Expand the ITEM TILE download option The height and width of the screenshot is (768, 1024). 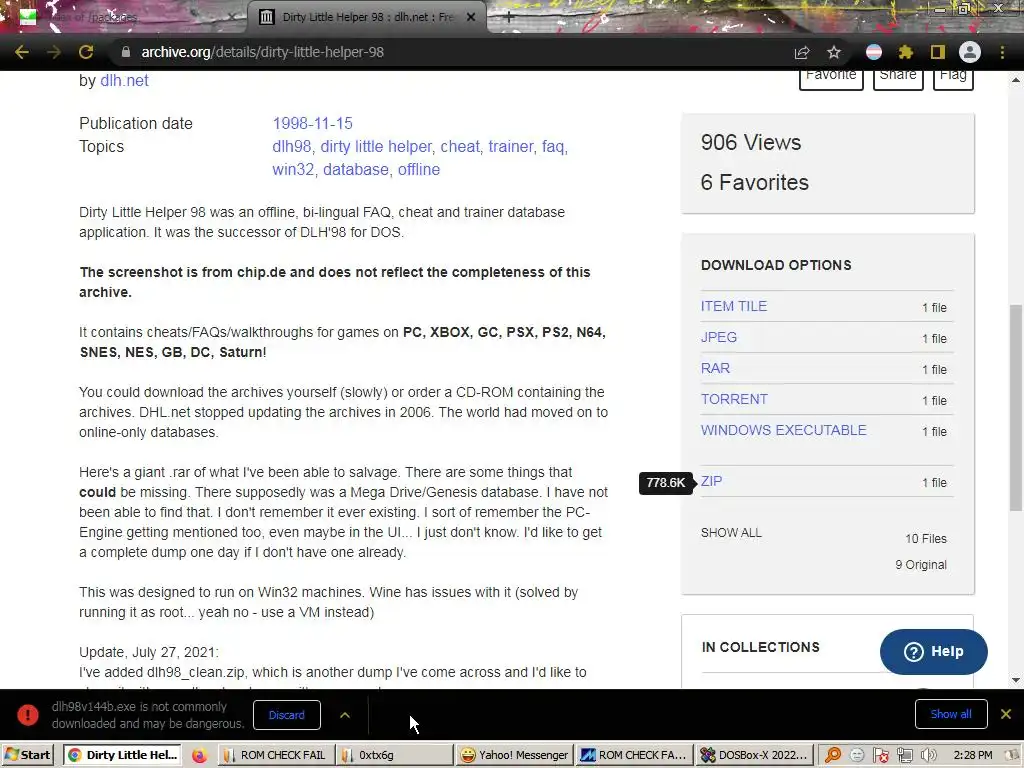[733, 306]
